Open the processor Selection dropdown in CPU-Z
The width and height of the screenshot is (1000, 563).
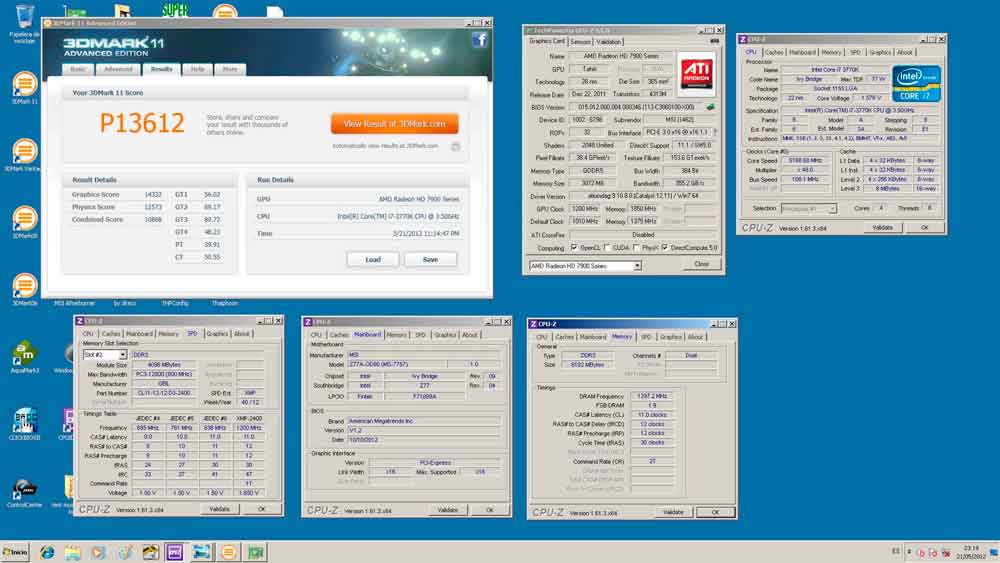pyautogui.click(x=808, y=208)
